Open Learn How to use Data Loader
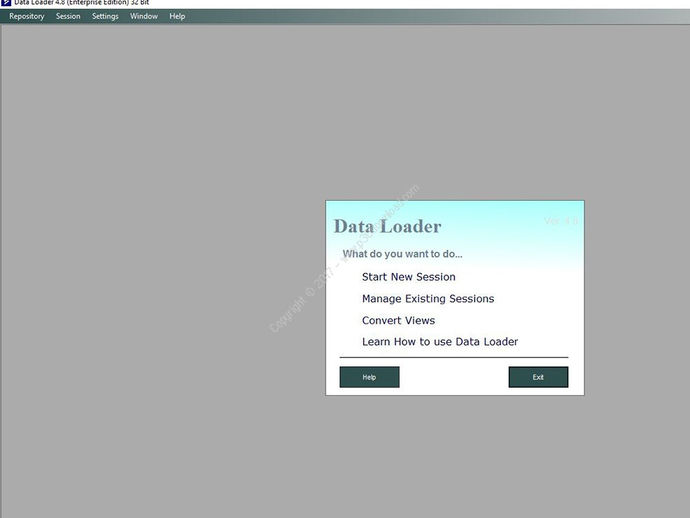690x518 pixels. (x=440, y=342)
